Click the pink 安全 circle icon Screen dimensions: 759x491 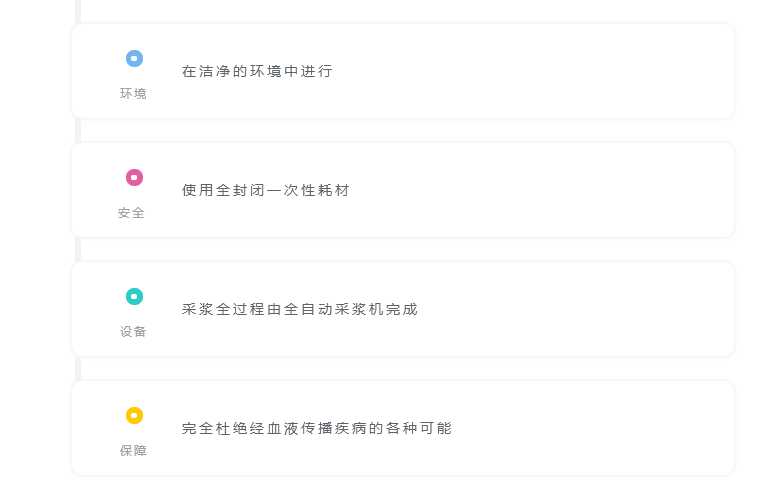(x=135, y=178)
